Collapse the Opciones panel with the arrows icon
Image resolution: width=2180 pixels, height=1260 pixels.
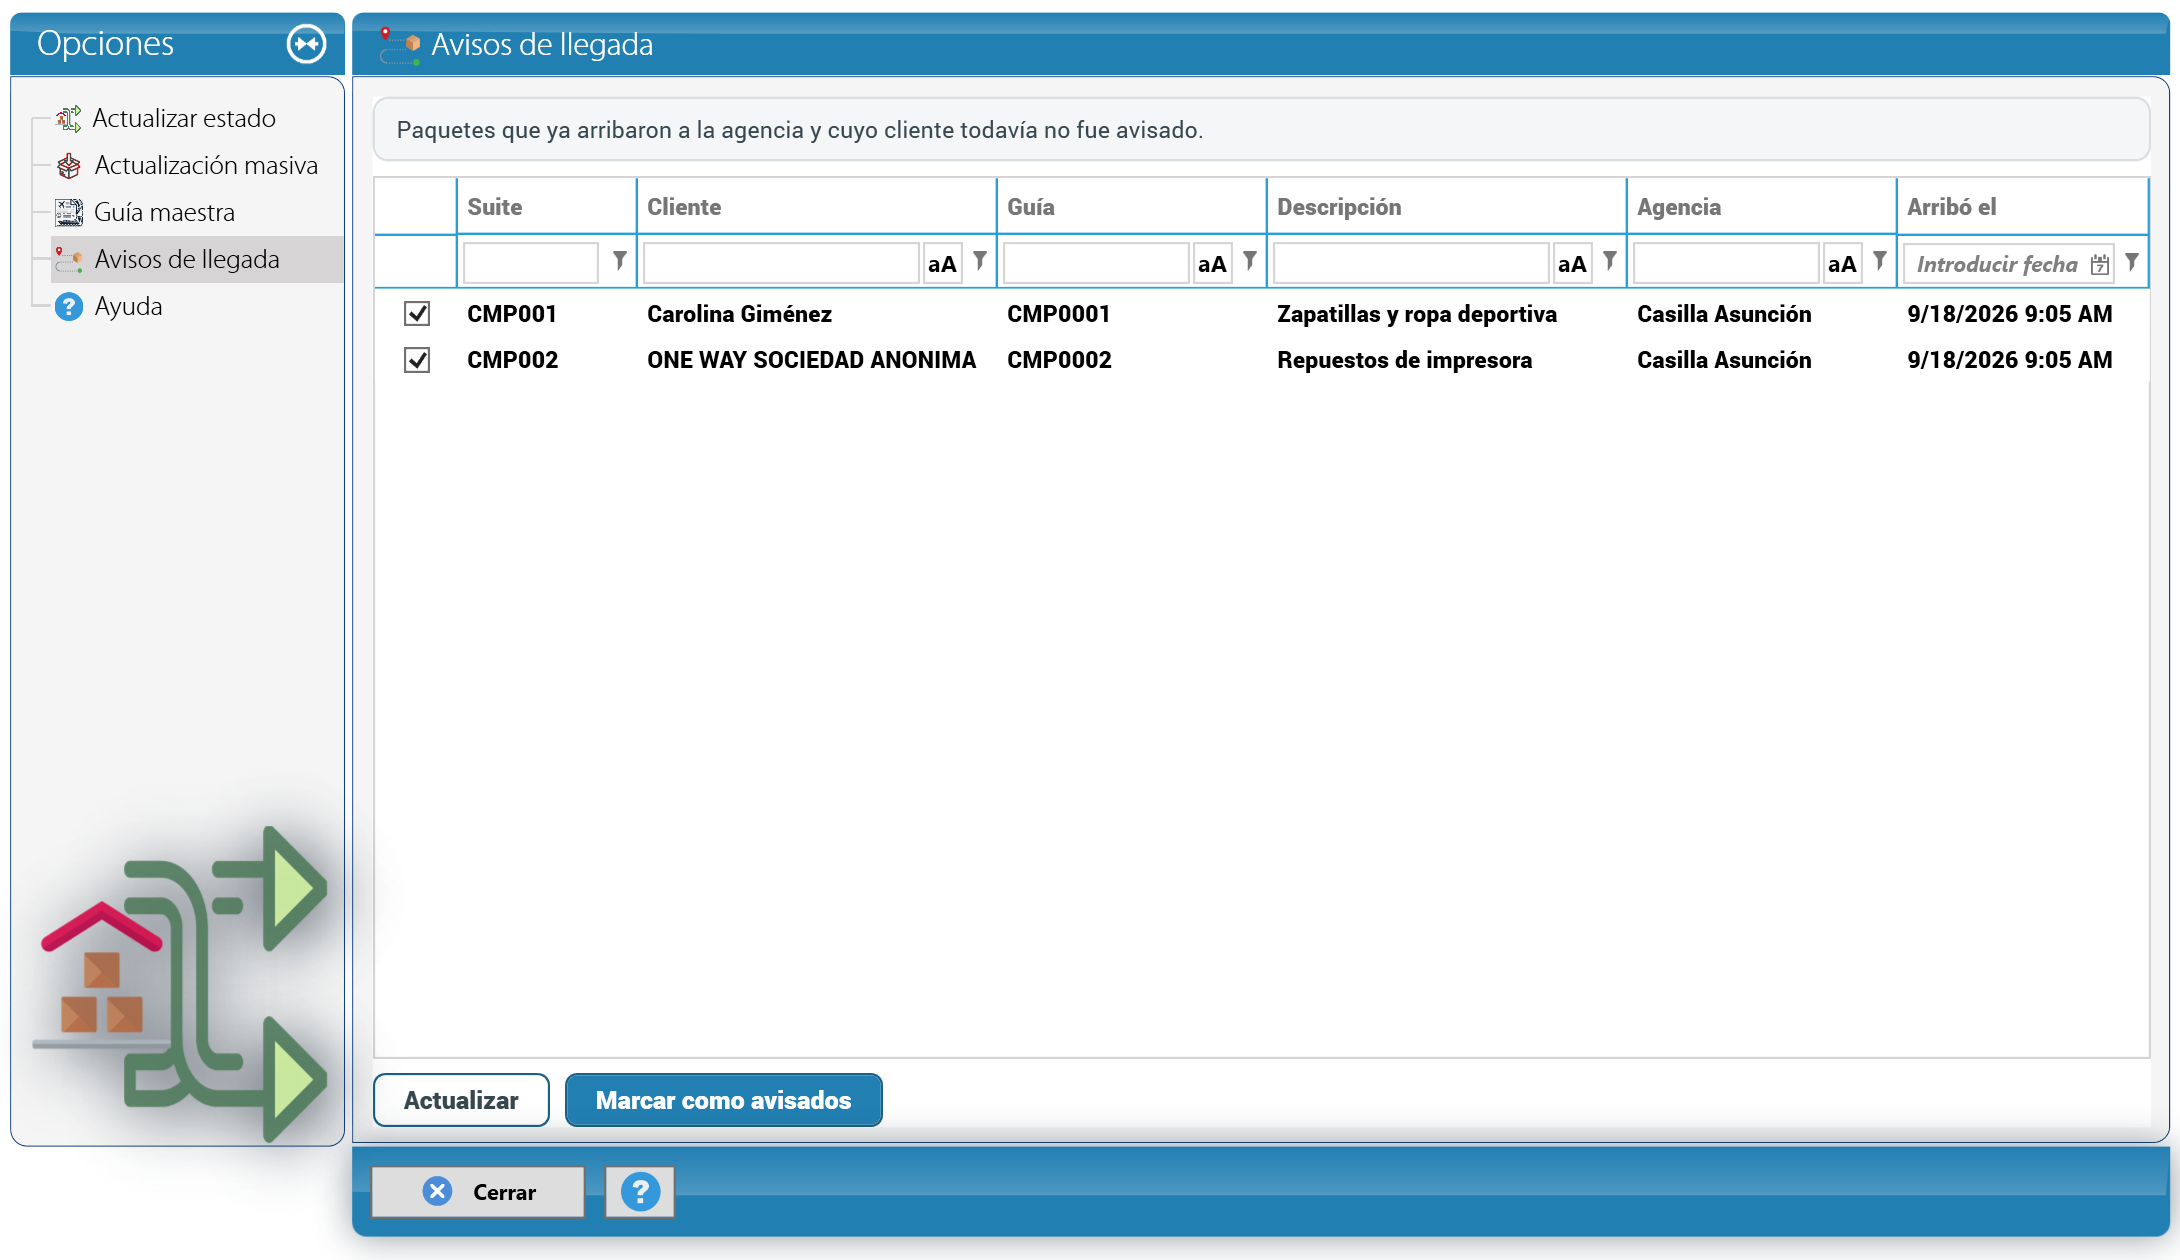(x=306, y=44)
